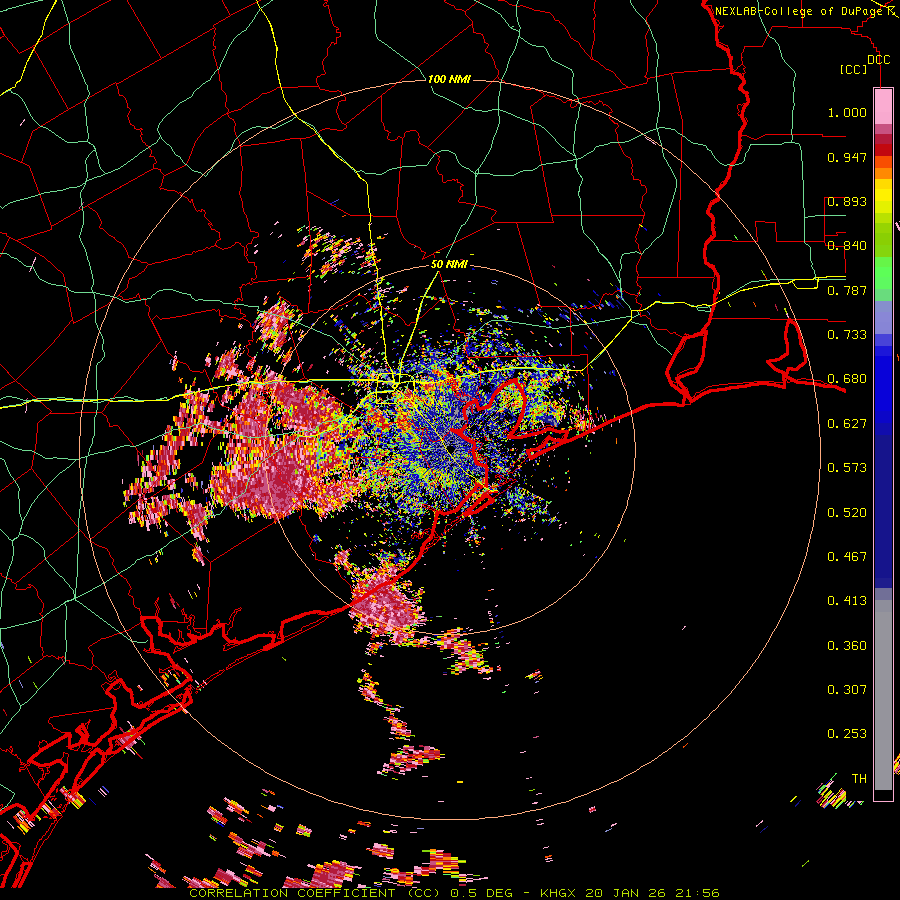The width and height of the screenshot is (900, 900).
Task: Click the 0.627 scale value
Action: (x=847, y=424)
